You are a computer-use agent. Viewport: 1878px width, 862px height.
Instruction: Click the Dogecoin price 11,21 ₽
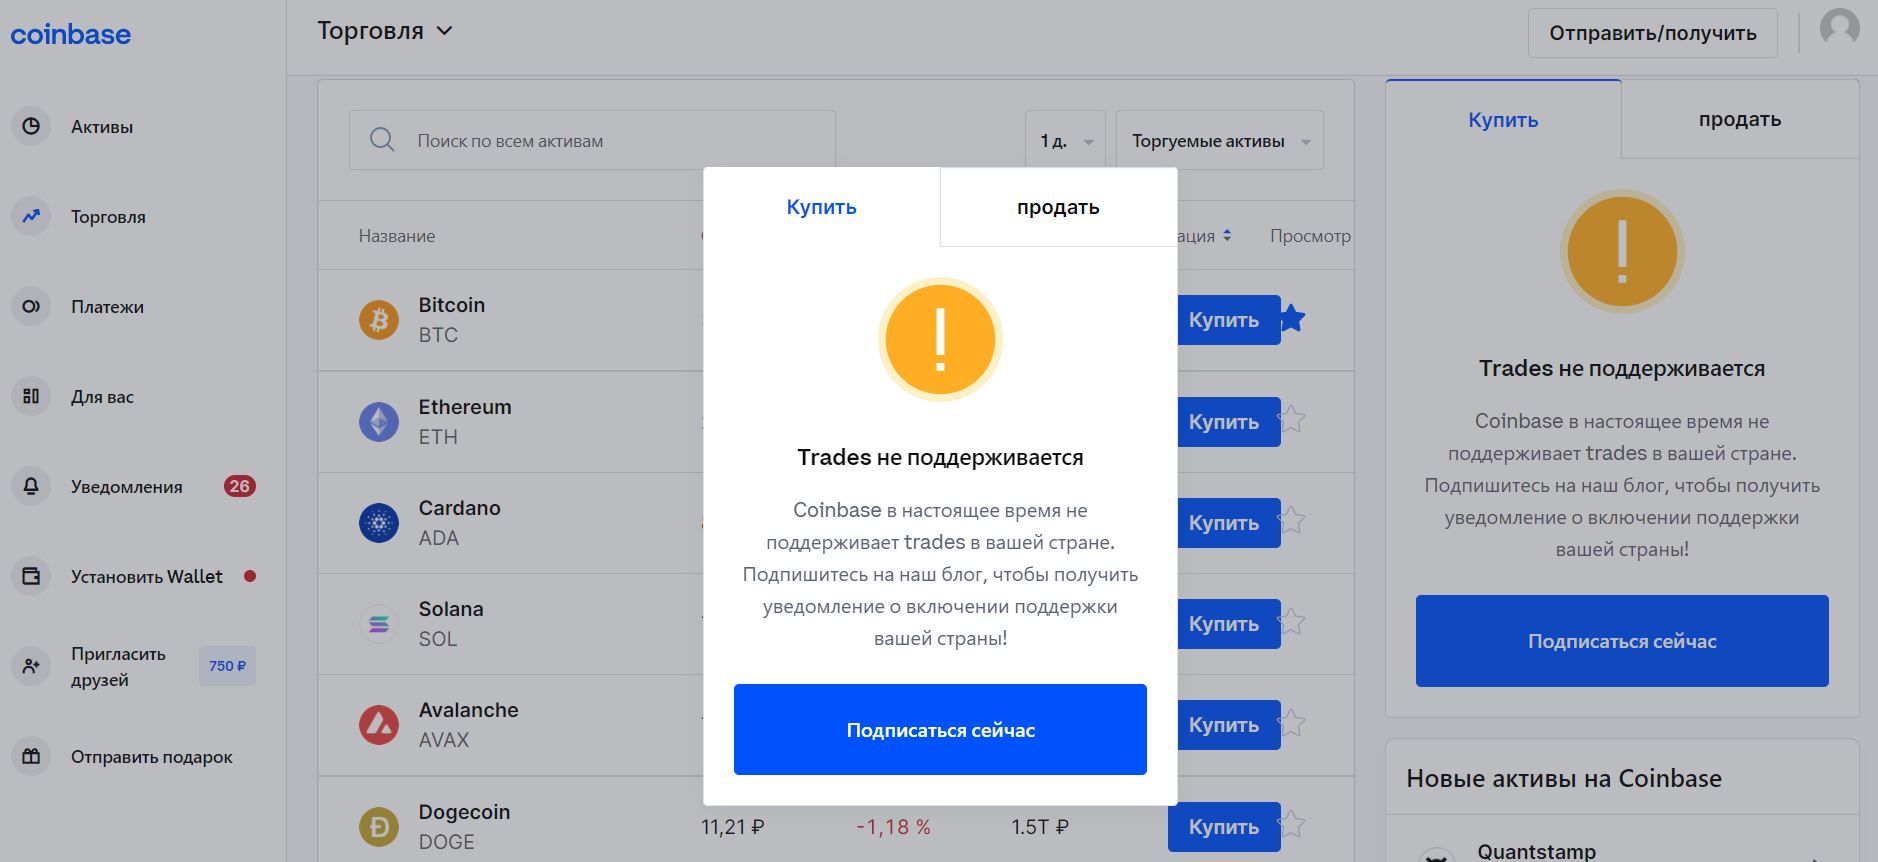point(733,827)
